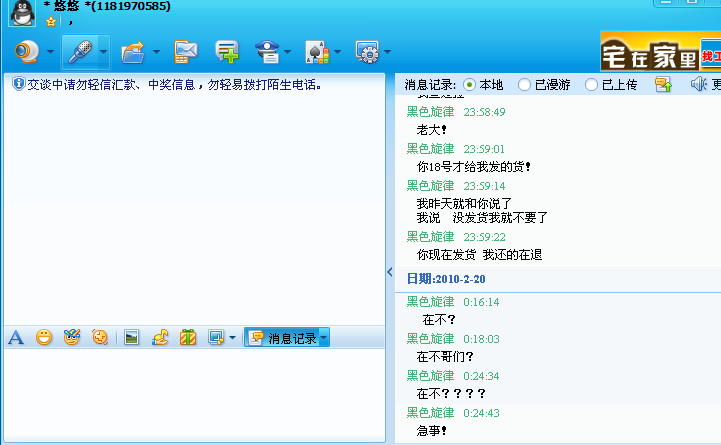
Task: Click the message 老大!
Action: (x=431, y=130)
